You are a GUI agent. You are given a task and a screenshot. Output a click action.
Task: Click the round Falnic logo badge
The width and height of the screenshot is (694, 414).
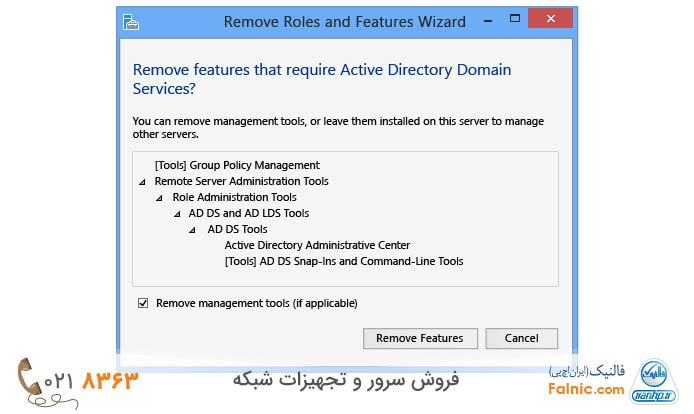tap(656, 381)
